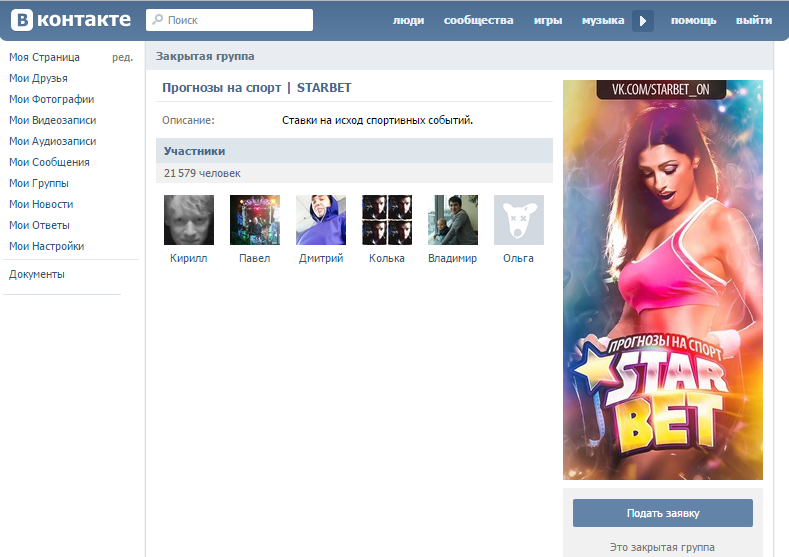Viewport: 789px width, 557px height.
Task: Click the name Дмитрий
Action: point(321,259)
